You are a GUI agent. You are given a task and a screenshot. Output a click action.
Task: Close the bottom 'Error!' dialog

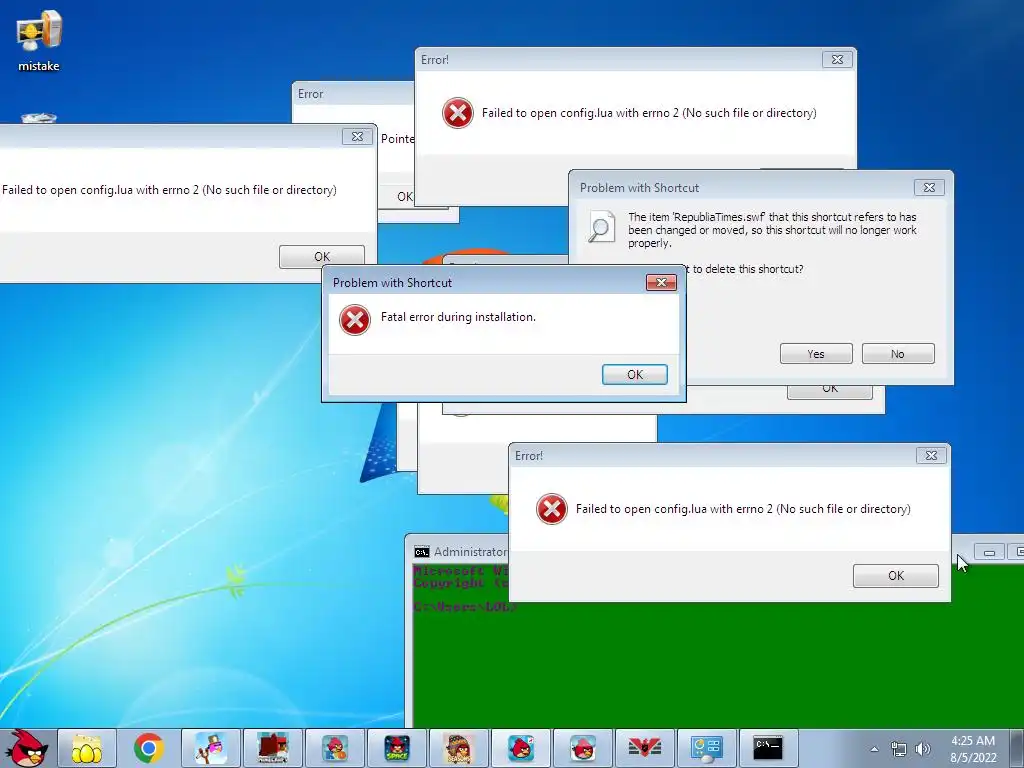click(x=931, y=455)
